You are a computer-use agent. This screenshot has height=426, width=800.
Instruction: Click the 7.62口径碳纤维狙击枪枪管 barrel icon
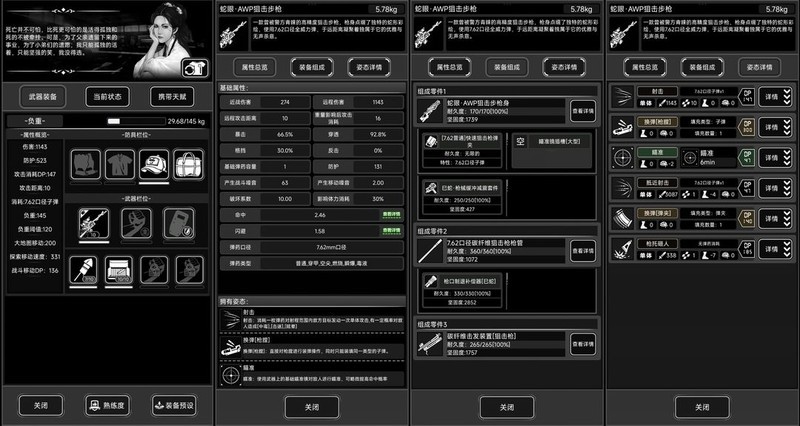430,250
